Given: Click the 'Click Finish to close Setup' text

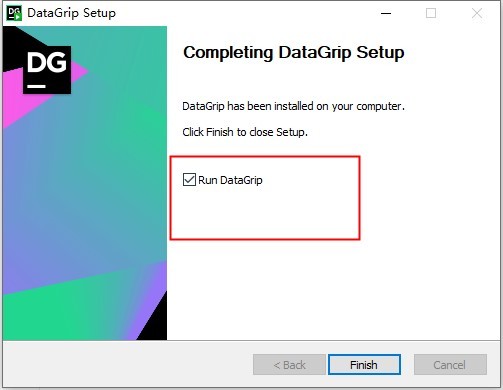Looking at the screenshot, I should [x=245, y=132].
